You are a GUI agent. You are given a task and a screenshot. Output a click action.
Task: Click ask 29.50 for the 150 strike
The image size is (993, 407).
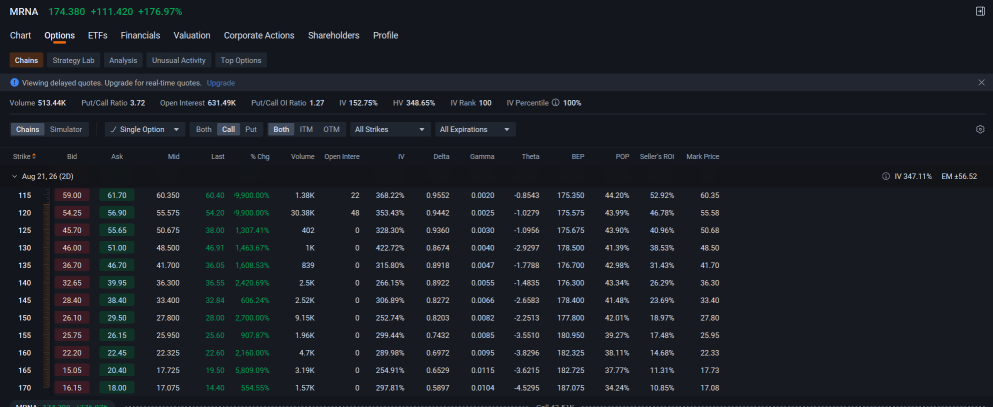point(117,318)
